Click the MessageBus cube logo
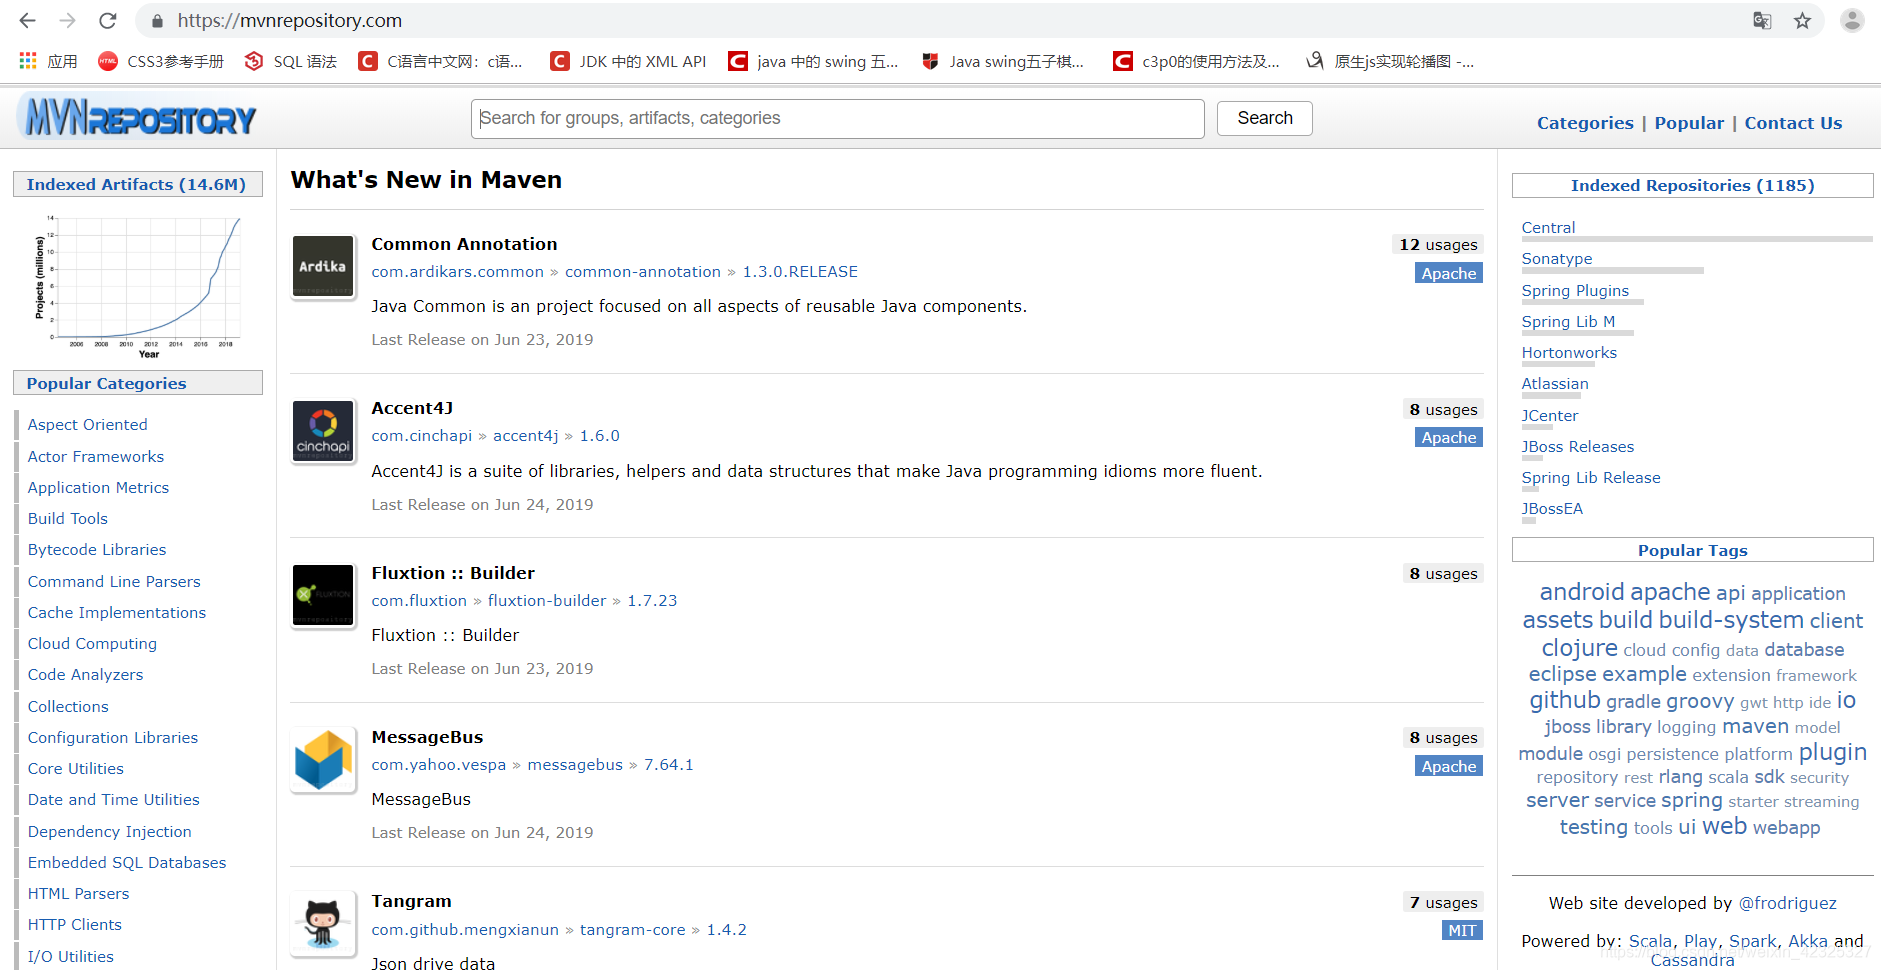This screenshot has height=970, width=1881. tap(322, 759)
